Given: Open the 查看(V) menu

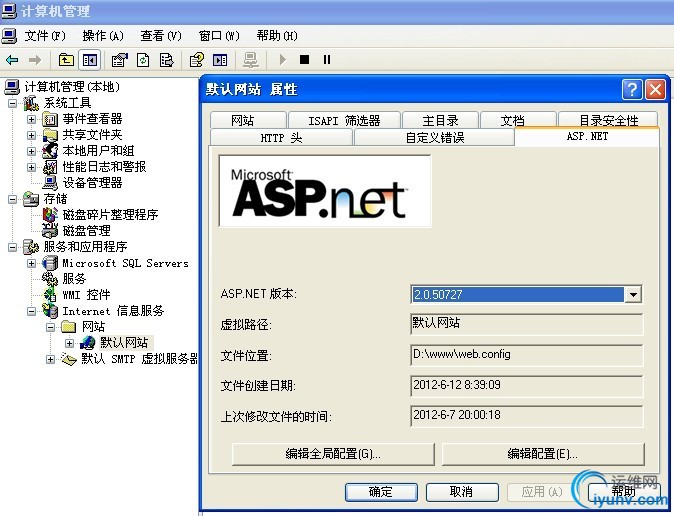Looking at the screenshot, I should point(161,36).
